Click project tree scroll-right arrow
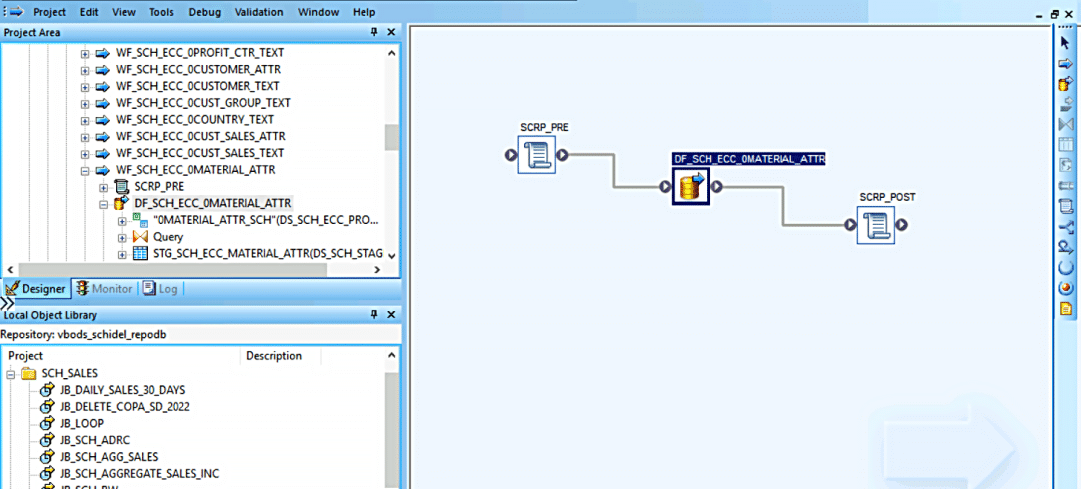This screenshot has height=489, width=1081. pos(377,270)
